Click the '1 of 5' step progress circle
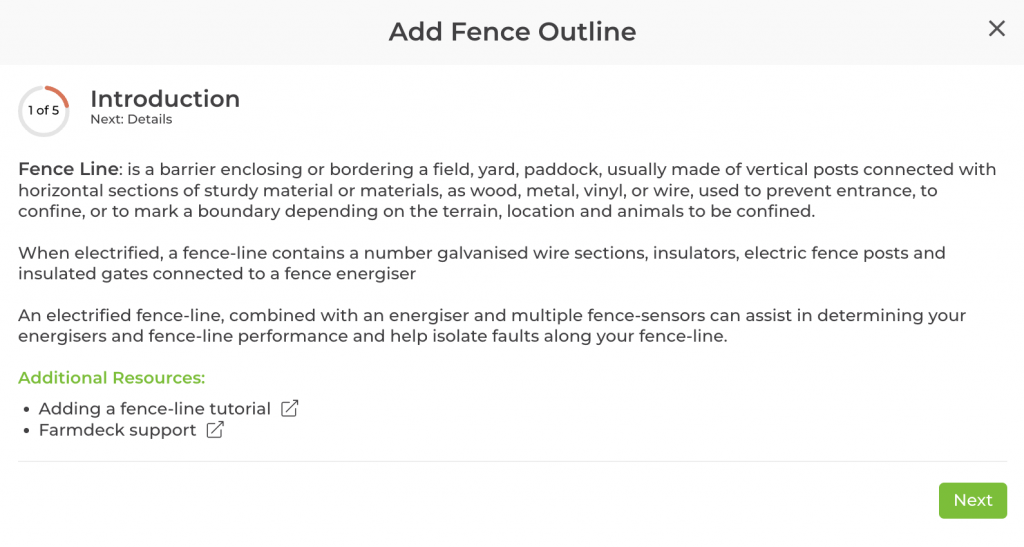The width and height of the screenshot is (1024, 547). pyautogui.click(x=43, y=111)
